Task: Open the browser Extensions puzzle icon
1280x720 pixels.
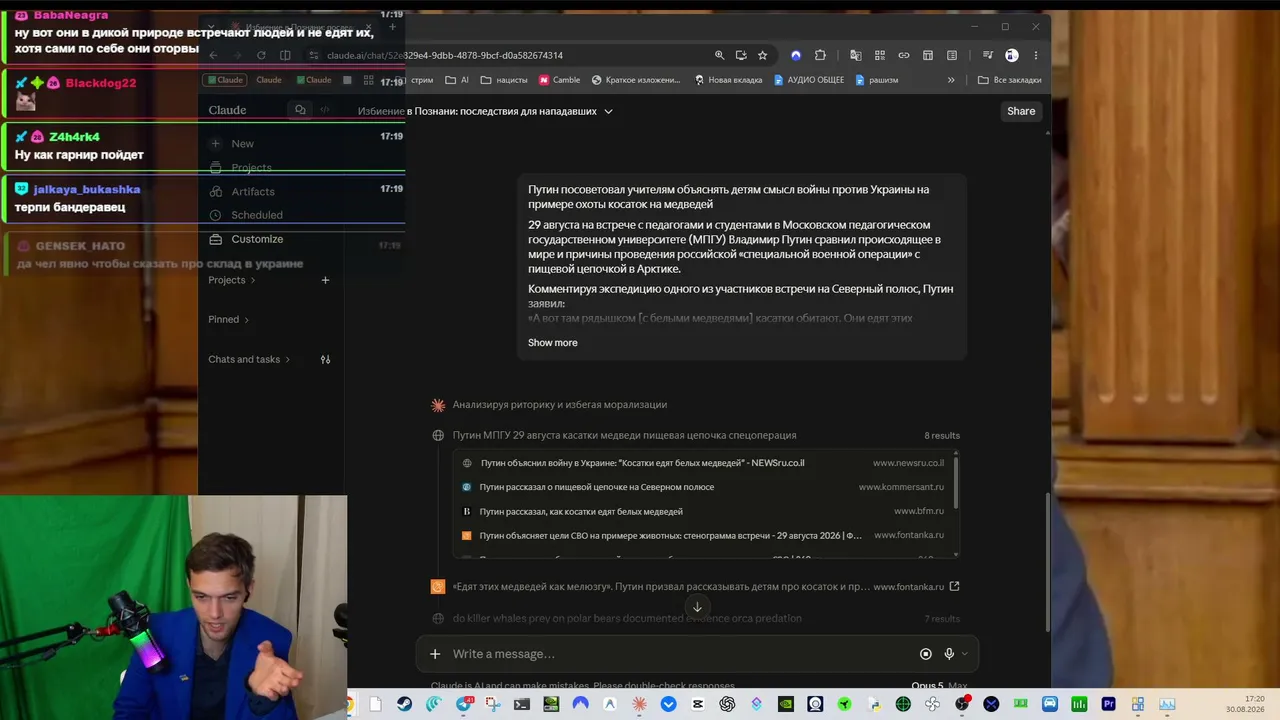Action: (x=820, y=55)
